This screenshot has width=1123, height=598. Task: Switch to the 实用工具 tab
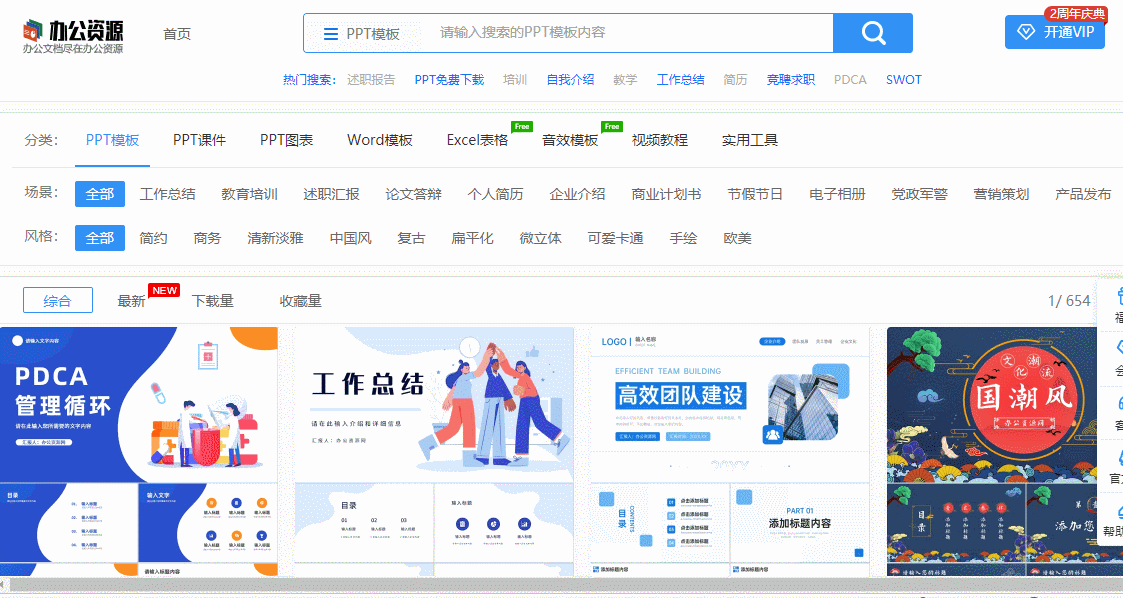pos(750,140)
